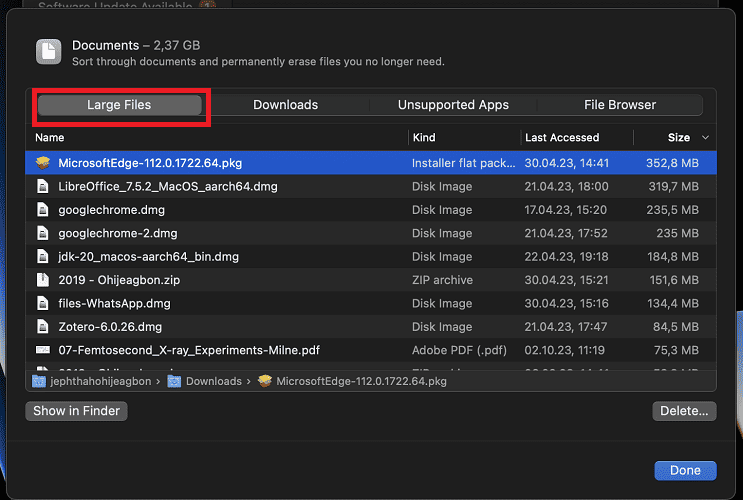Select the Large Files tab

(119, 105)
